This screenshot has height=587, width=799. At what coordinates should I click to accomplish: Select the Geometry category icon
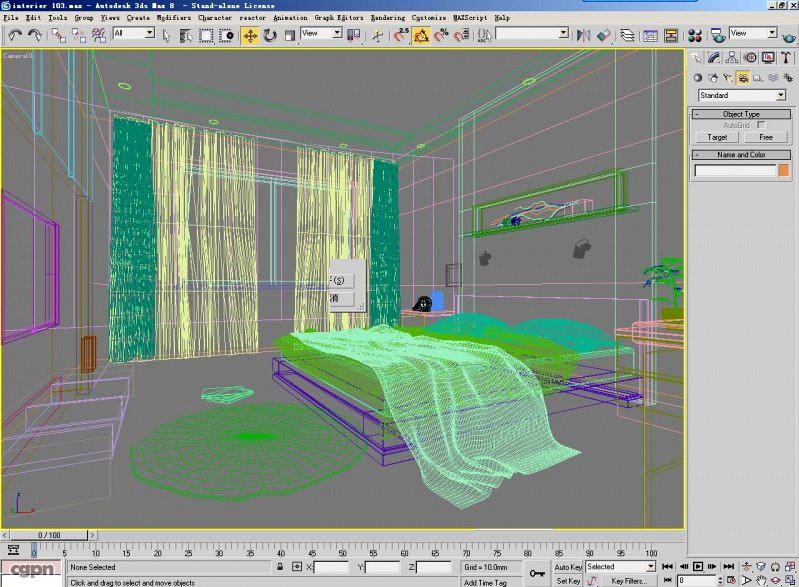click(x=698, y=78)
